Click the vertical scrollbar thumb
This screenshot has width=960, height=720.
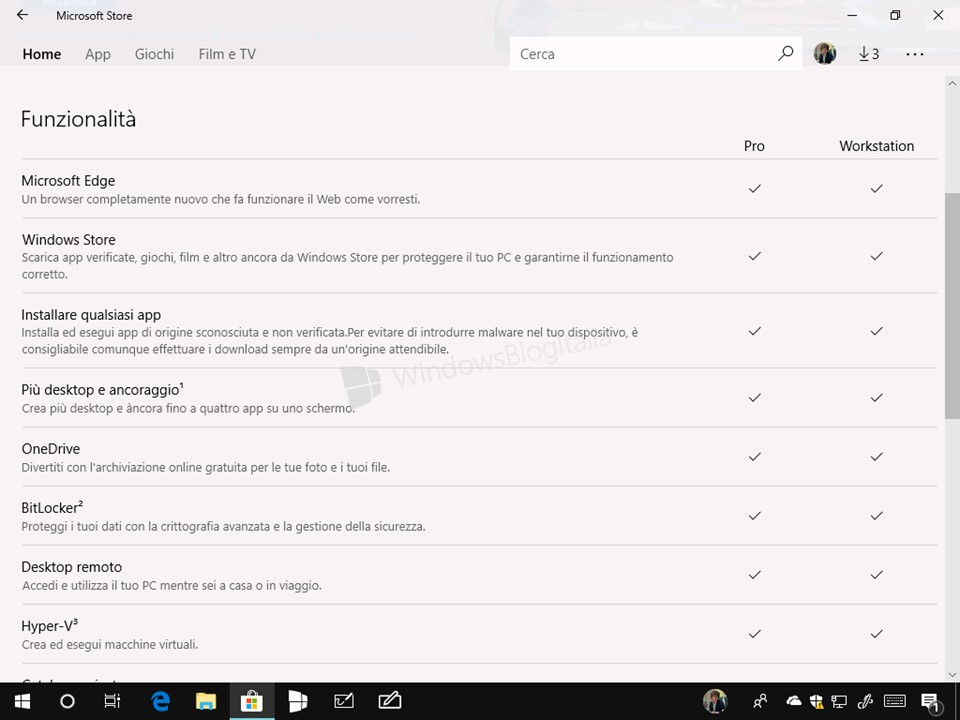(x=952, y=306)
